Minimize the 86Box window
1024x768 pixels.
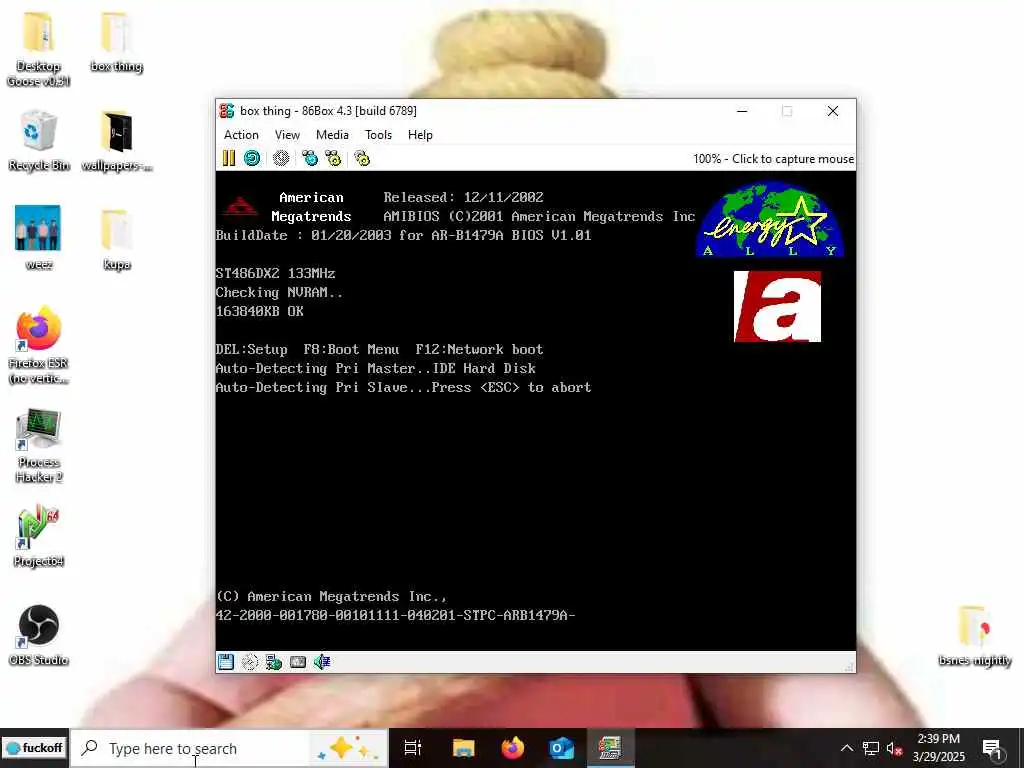pos(742,111)
